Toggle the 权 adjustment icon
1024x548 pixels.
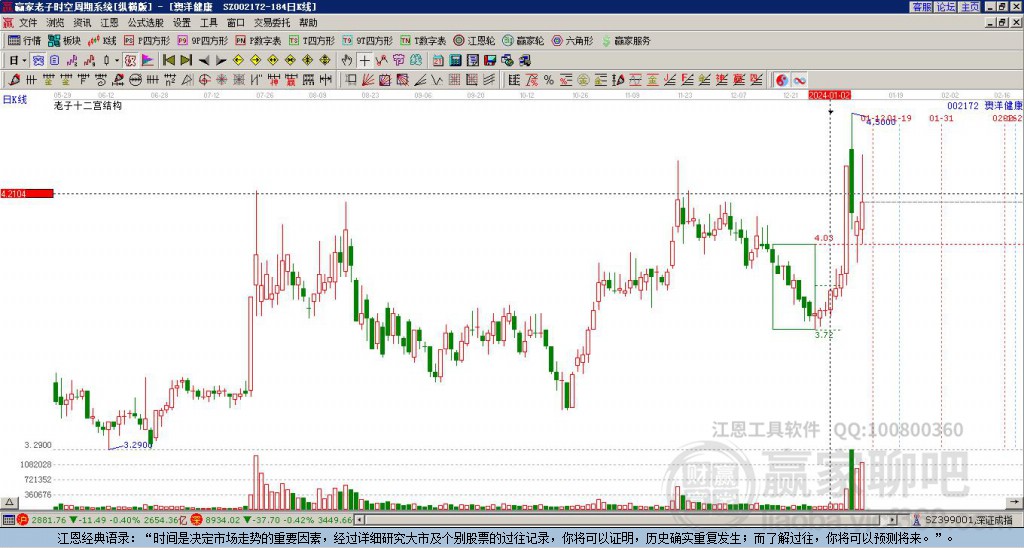(x=130, y=61)
